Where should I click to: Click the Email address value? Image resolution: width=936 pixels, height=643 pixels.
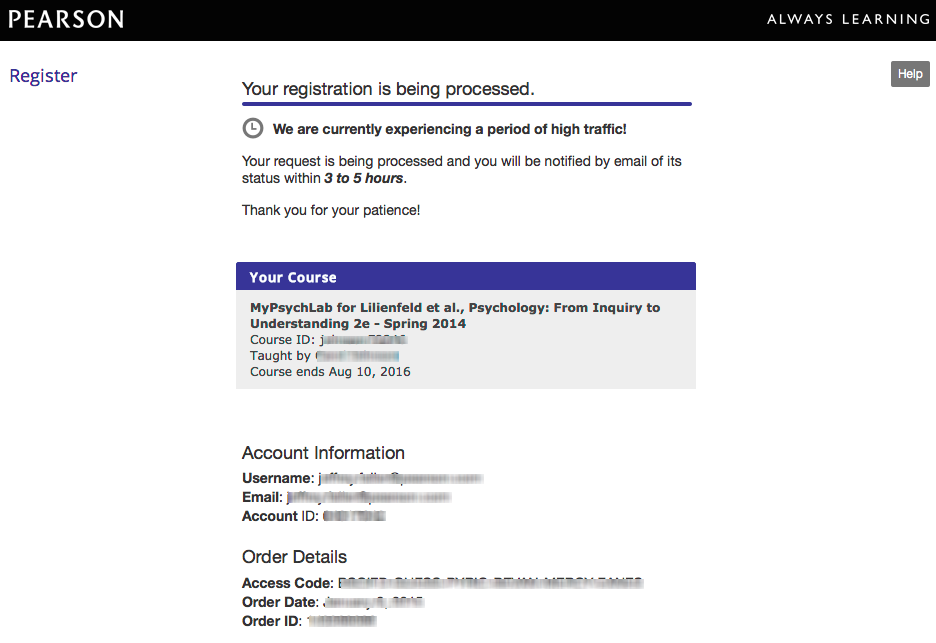coord(368,497)
